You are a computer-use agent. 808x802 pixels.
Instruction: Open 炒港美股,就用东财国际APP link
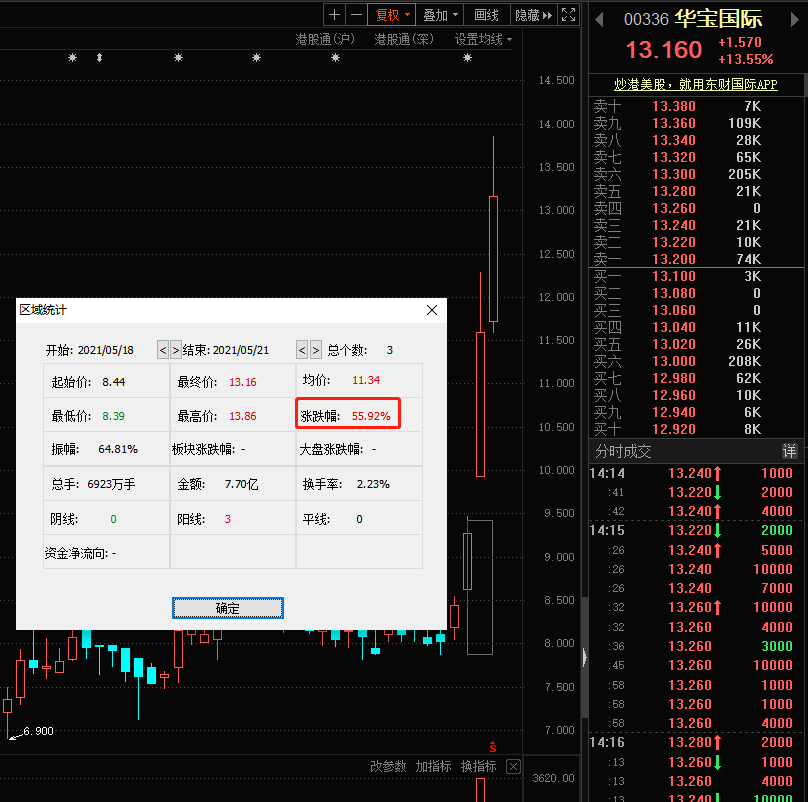pos(695,84)
